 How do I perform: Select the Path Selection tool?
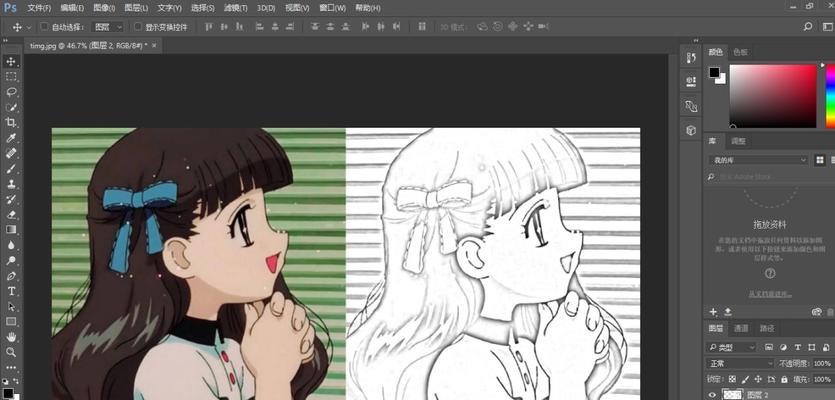[x=11, y=307]
